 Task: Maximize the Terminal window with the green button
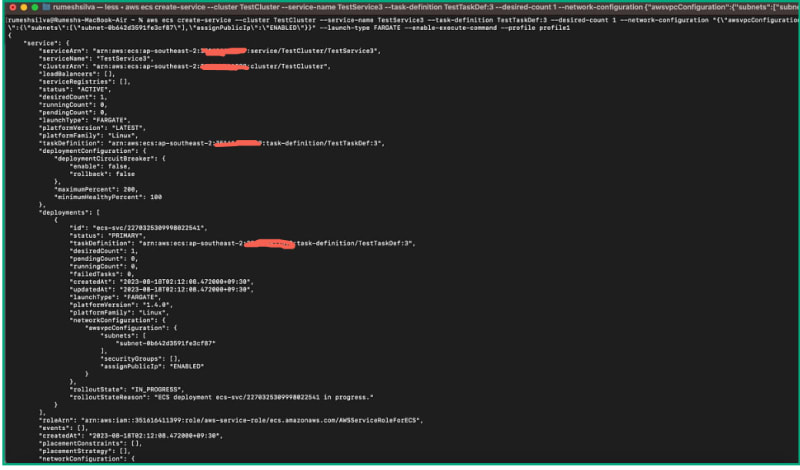pos(35,8)
